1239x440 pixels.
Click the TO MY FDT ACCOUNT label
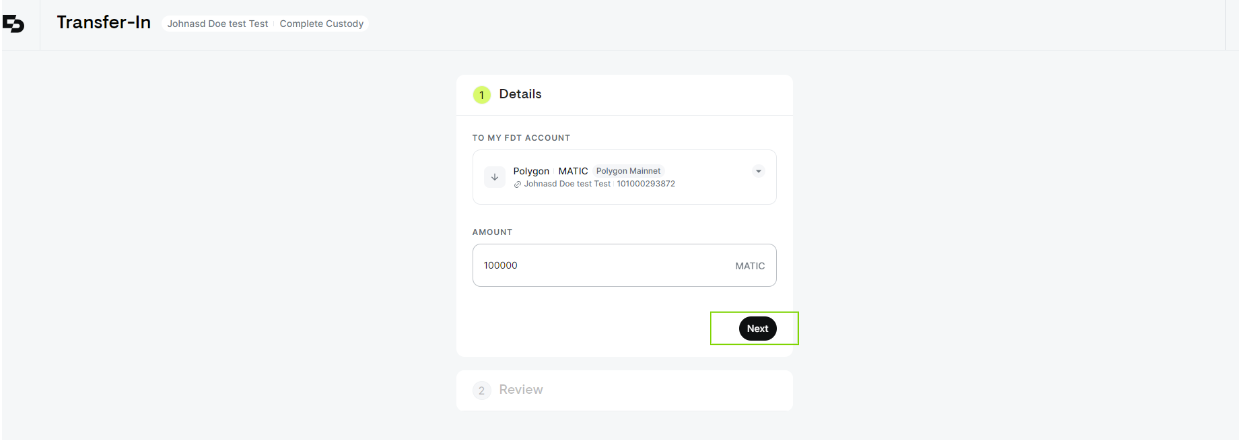521,138
